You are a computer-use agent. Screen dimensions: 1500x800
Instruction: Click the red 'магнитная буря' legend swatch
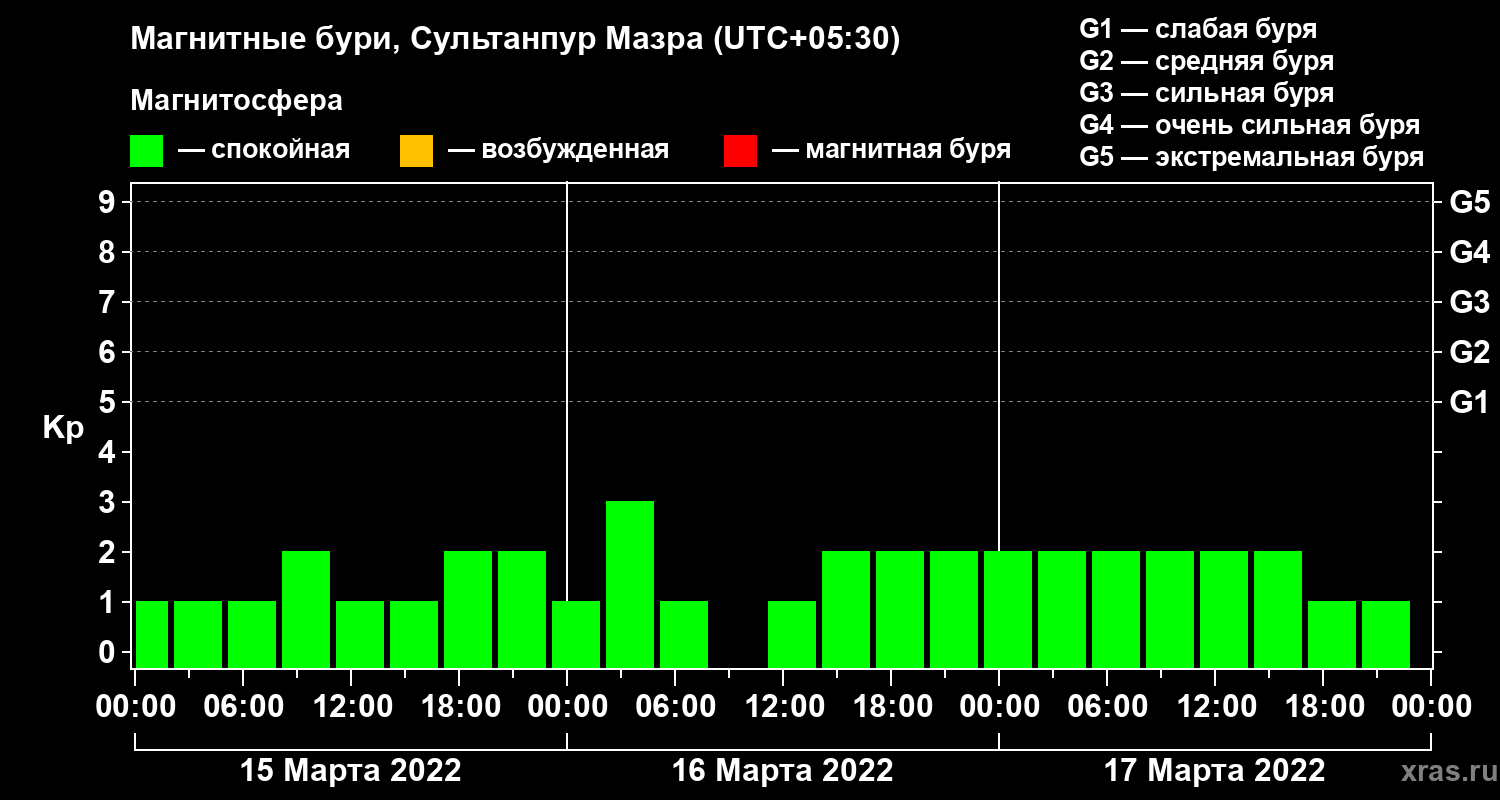[x=740, y=151]
